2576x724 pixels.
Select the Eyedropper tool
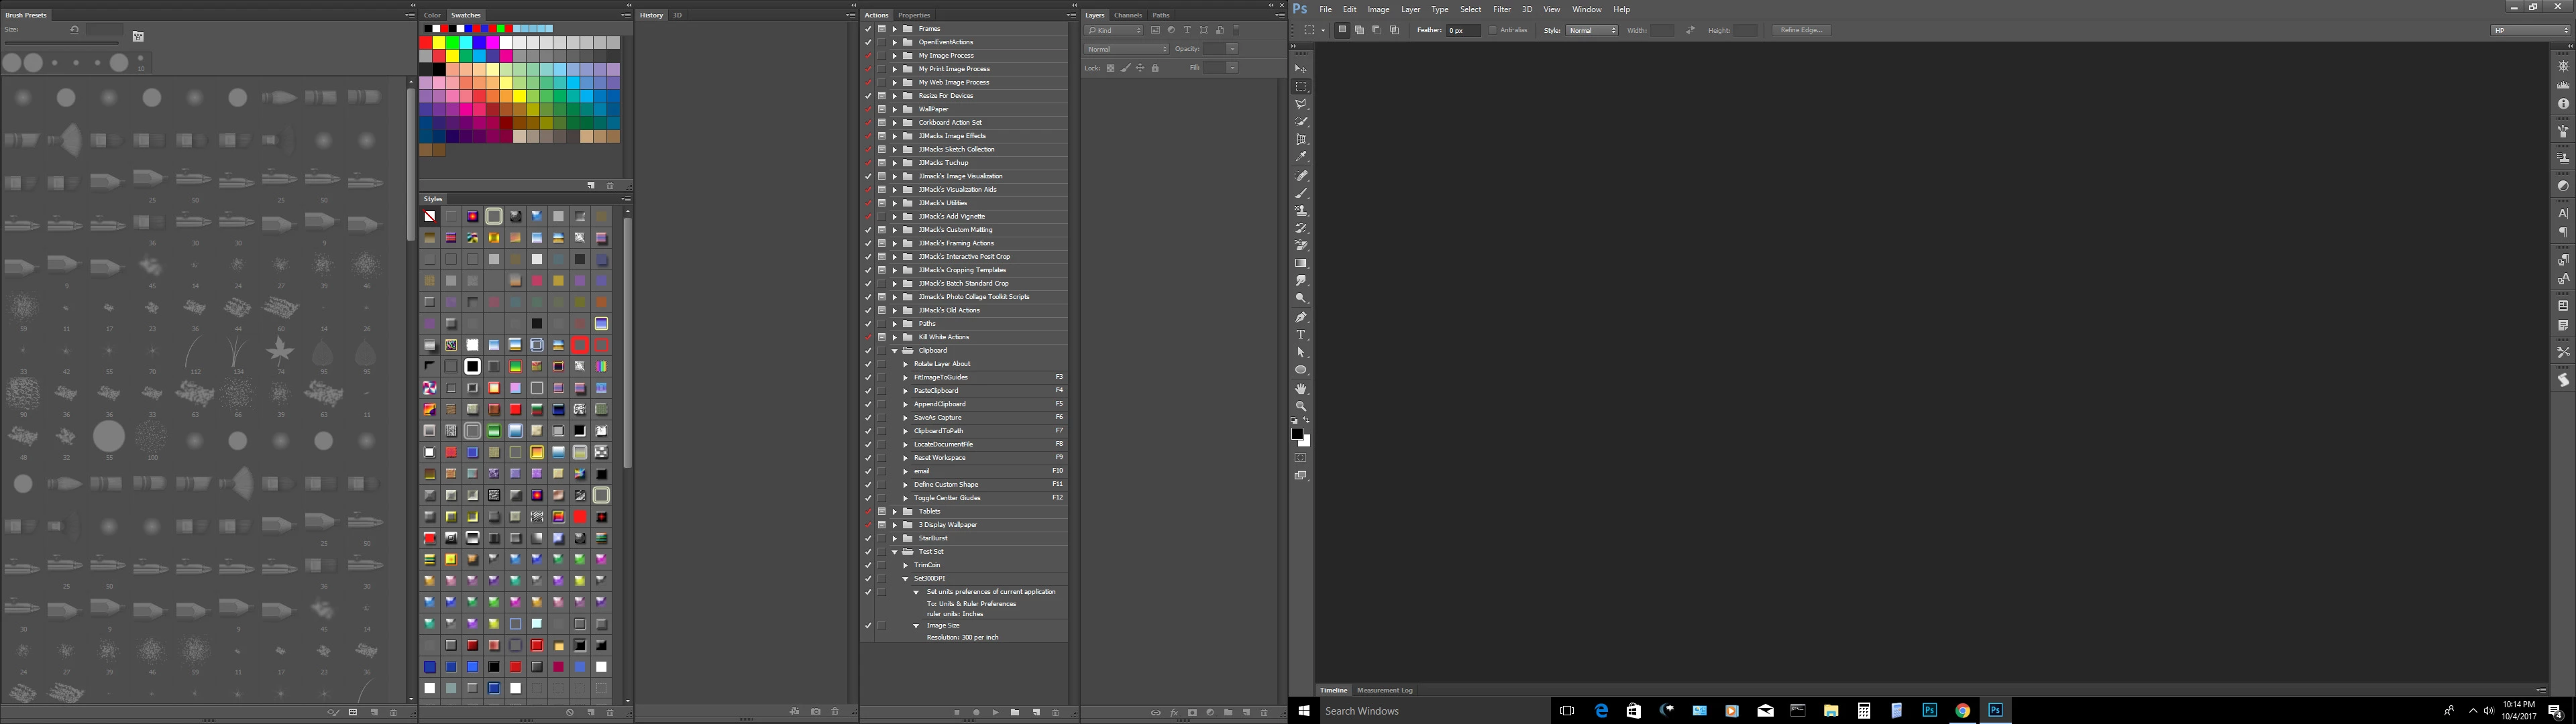point(1301,157)
